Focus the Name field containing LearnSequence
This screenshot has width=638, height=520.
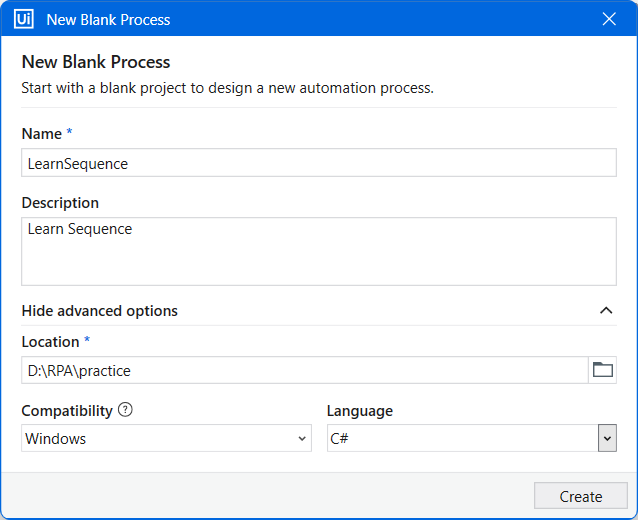coord(319,163)
